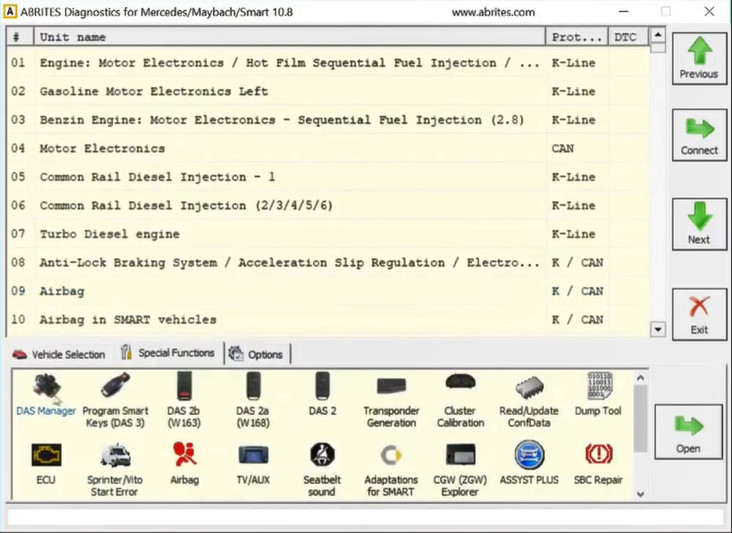The height and width of the screenshot is (533, 732).
Task: Select the Seatbelt sound icon
Action: pos(322,470)
